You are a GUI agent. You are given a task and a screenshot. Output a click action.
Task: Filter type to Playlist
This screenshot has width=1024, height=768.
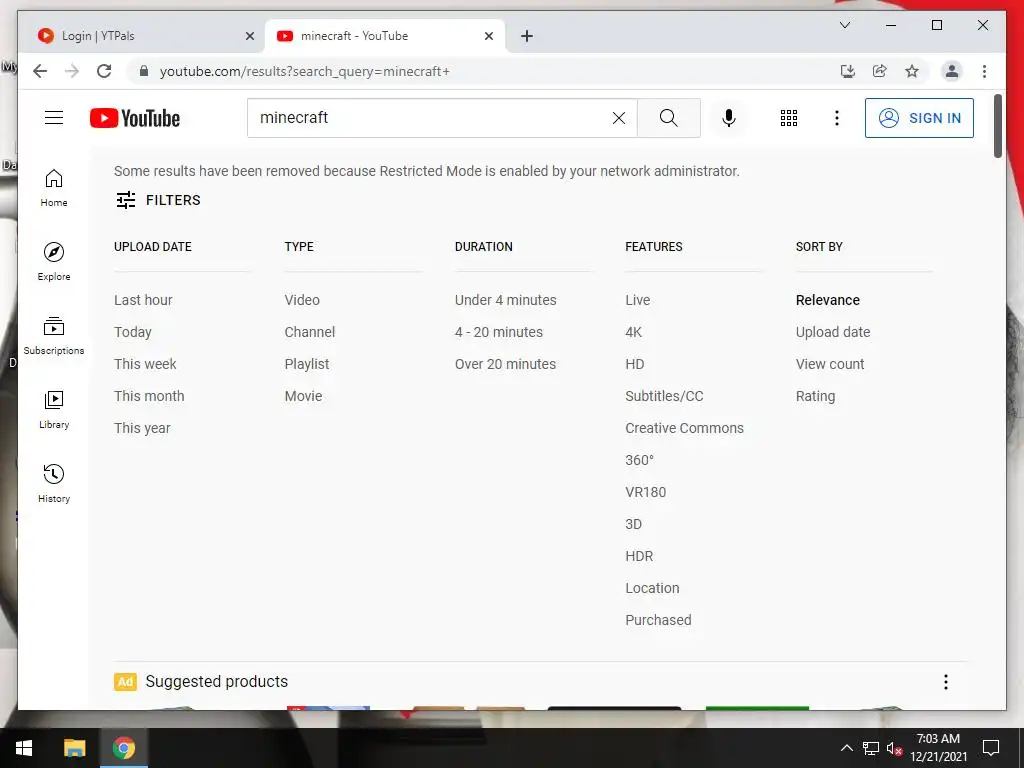click(307, 364)
